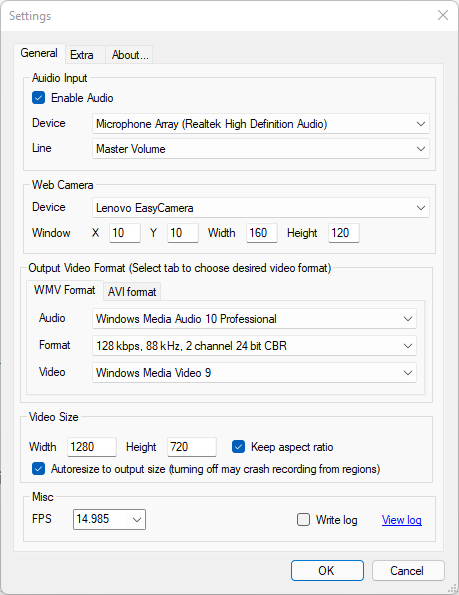This screenshot has width=459, height=595.
Task: Expand the Windows Media Video 9 dropdown
Action: [254, 373]
